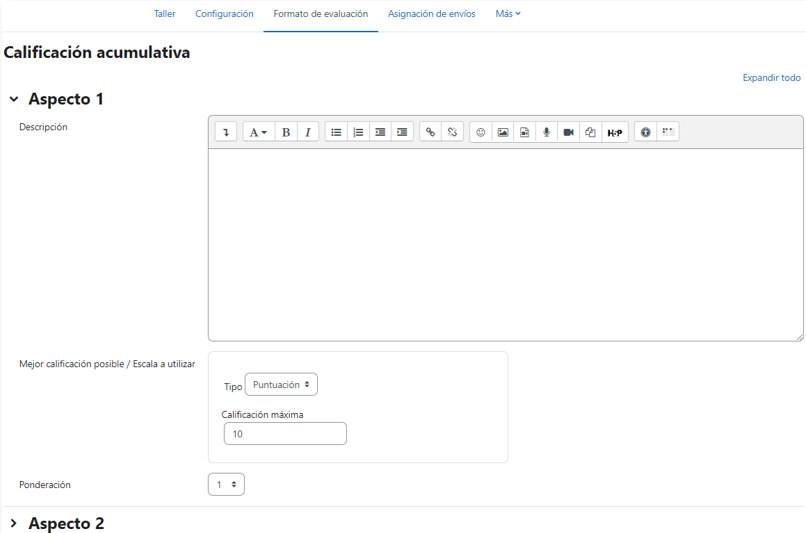The width and height of the screenshot is (806, 533).
Task: Indent the text in editor
Action: tap(402, 132)
